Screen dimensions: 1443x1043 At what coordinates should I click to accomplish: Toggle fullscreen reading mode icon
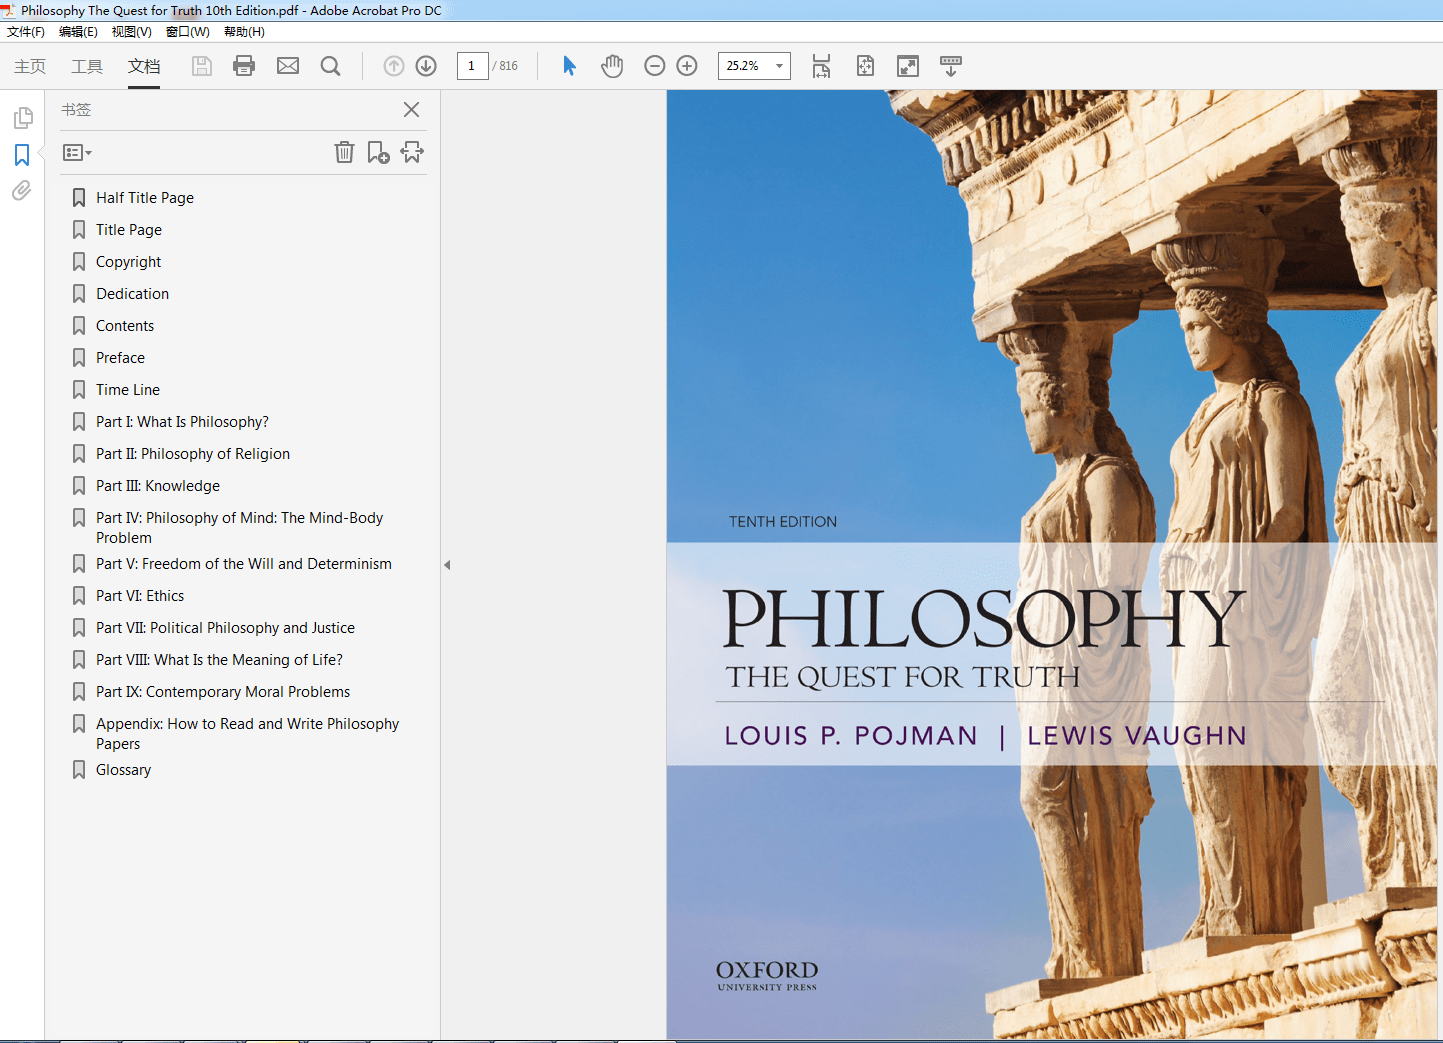tap(907, 65)
